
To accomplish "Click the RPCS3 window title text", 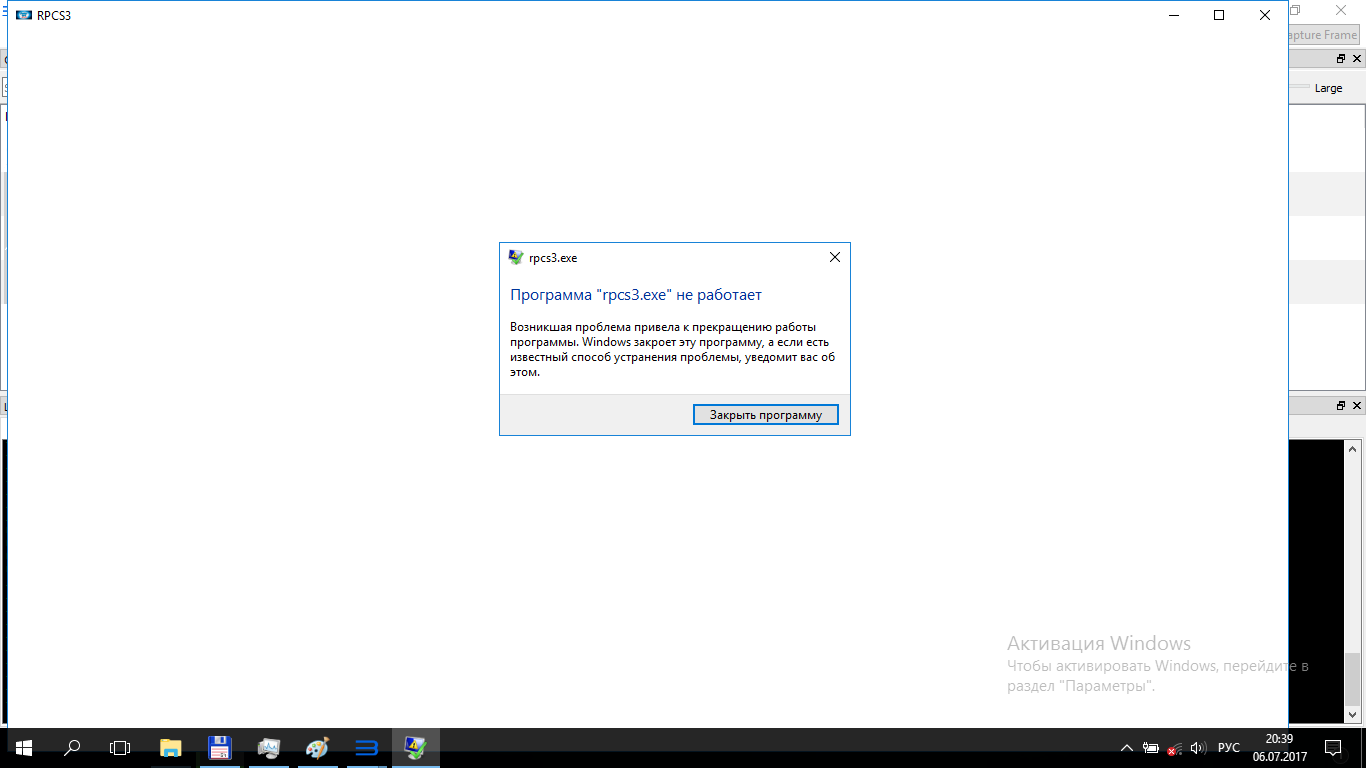I will click(54, 15).
